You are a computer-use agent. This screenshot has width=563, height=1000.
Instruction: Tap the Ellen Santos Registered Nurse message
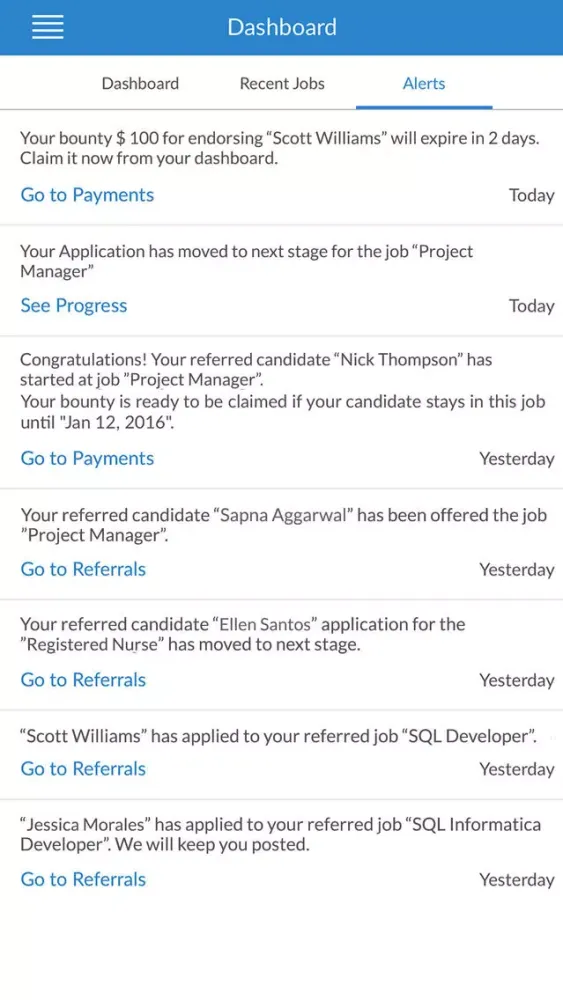(243, 635)
